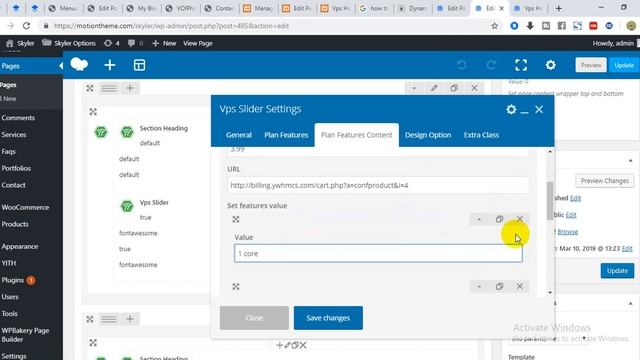This screenshot has height=360, width=640.
Task: Clone the top row copy icon
Action: tap(454, 88)
